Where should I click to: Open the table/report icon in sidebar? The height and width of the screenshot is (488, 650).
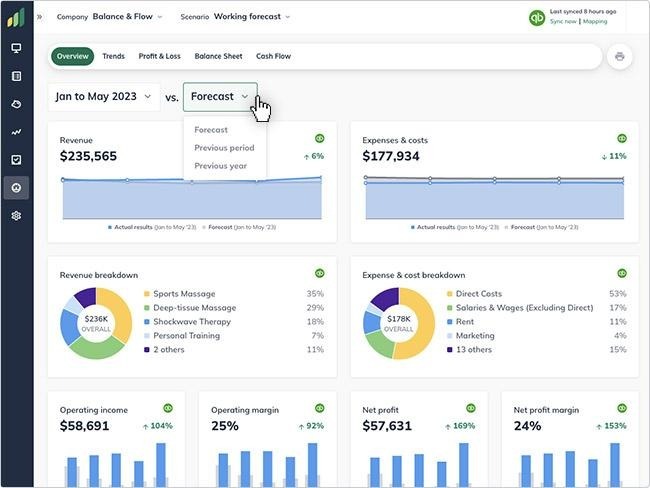16,76
